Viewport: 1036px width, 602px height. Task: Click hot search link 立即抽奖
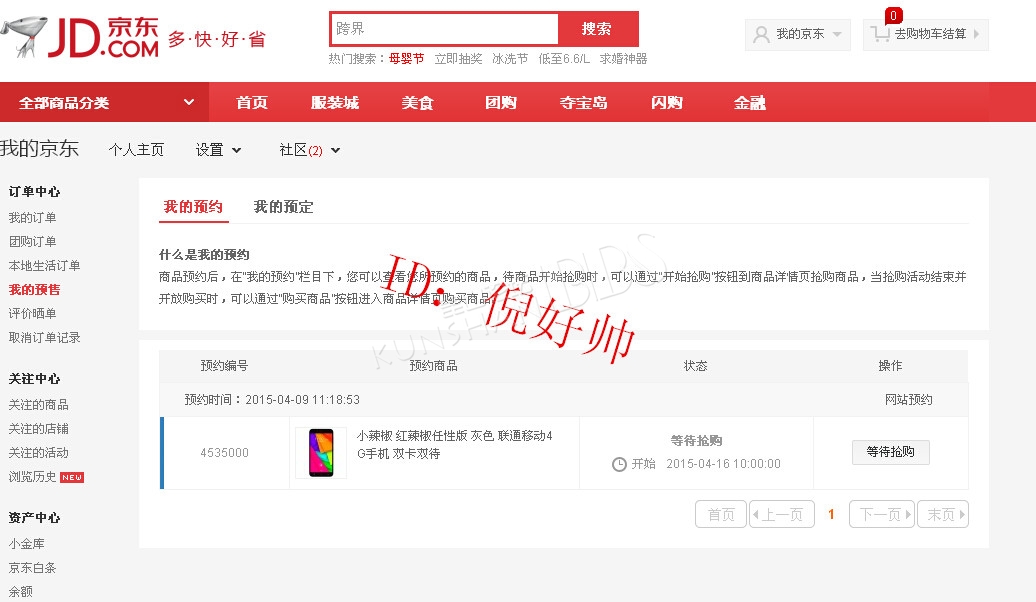(x=459, y=59)
